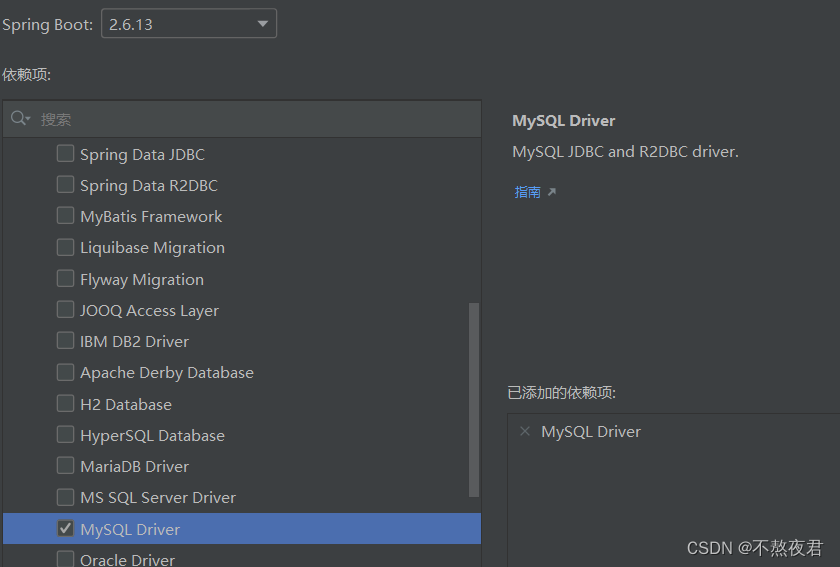Image resolution: width=840 pixels, height=567 pixels.
Task: Select the IBM DB2 Driver label
Action: point(134,342)
